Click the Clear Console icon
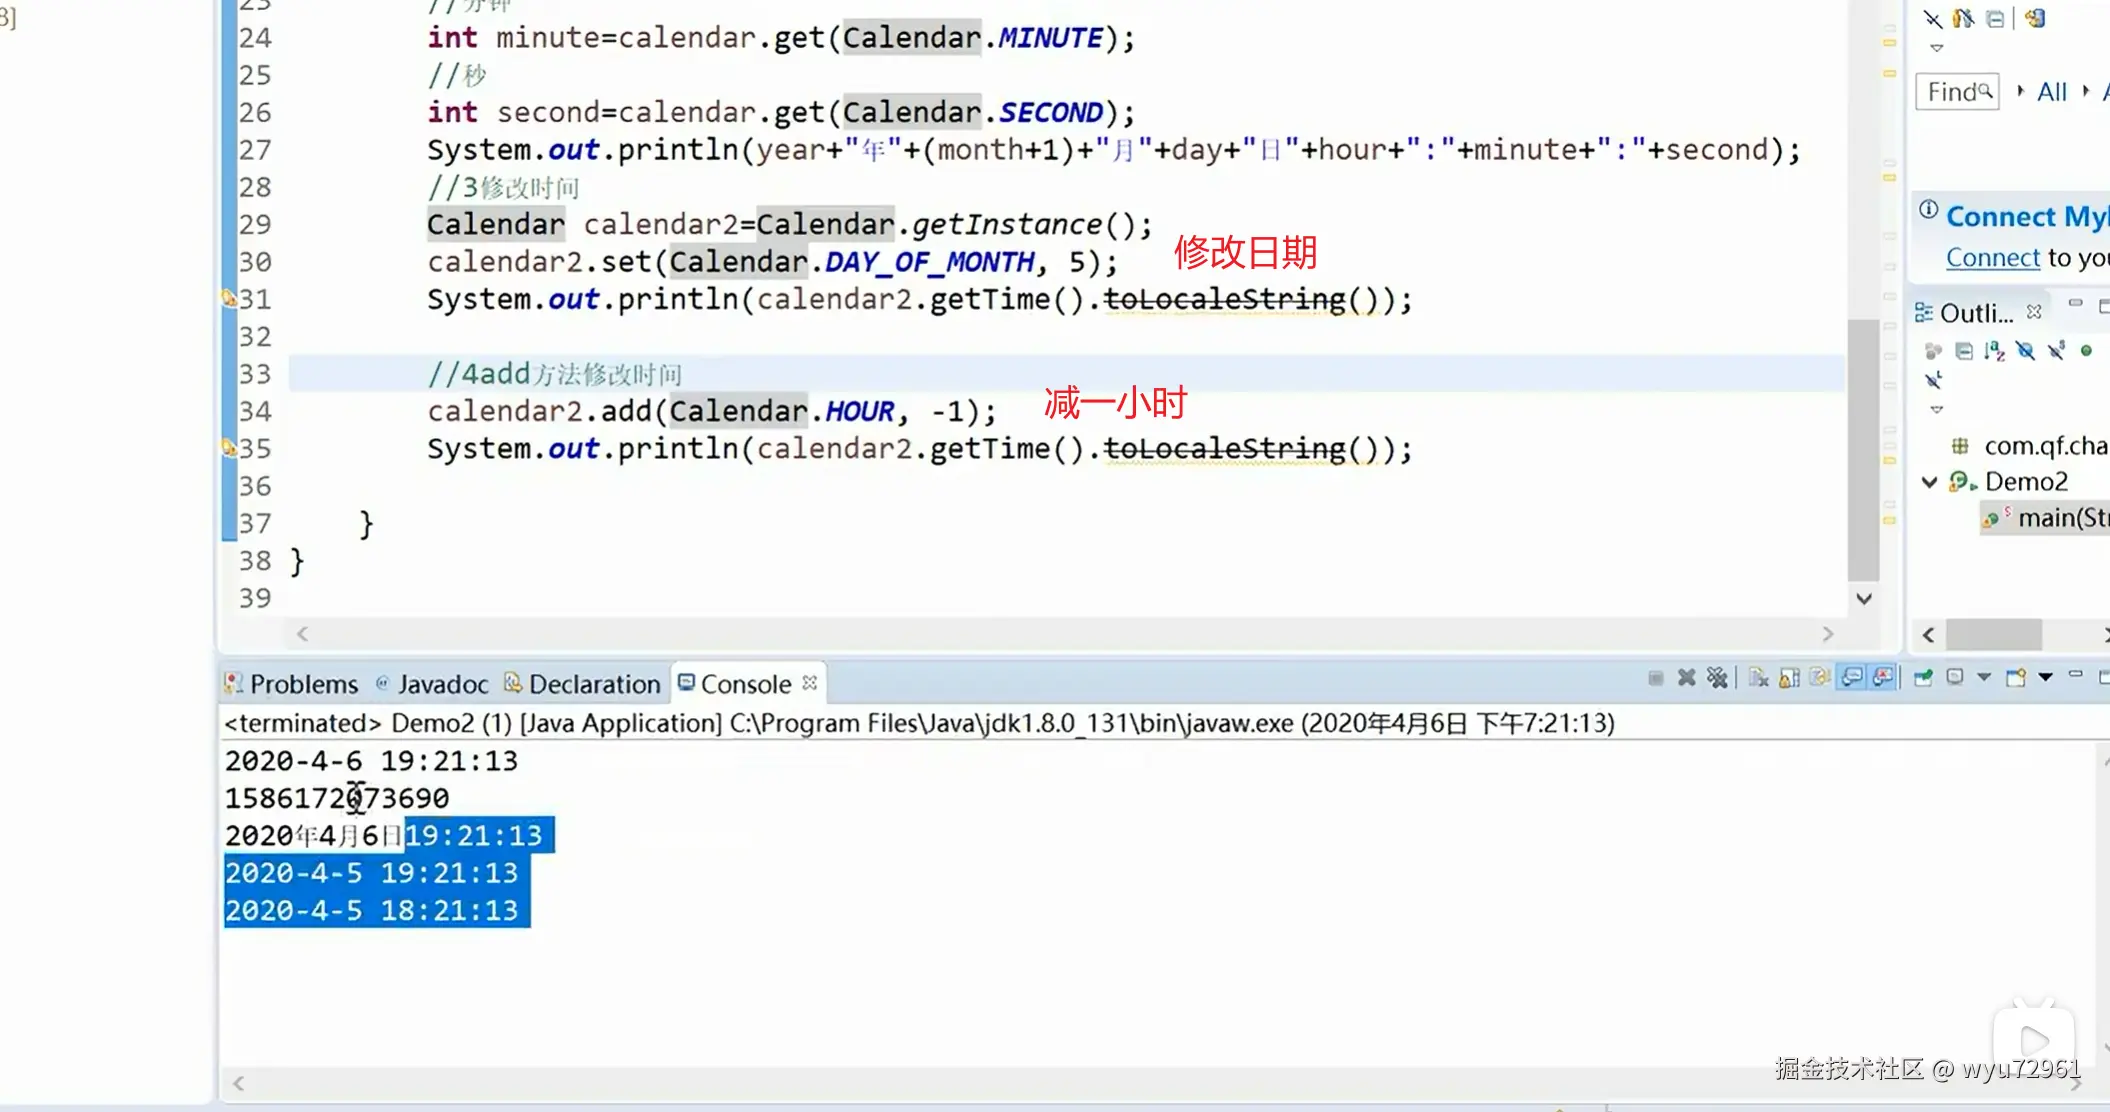The image size is (2110, 1112). coord(1758,678)
